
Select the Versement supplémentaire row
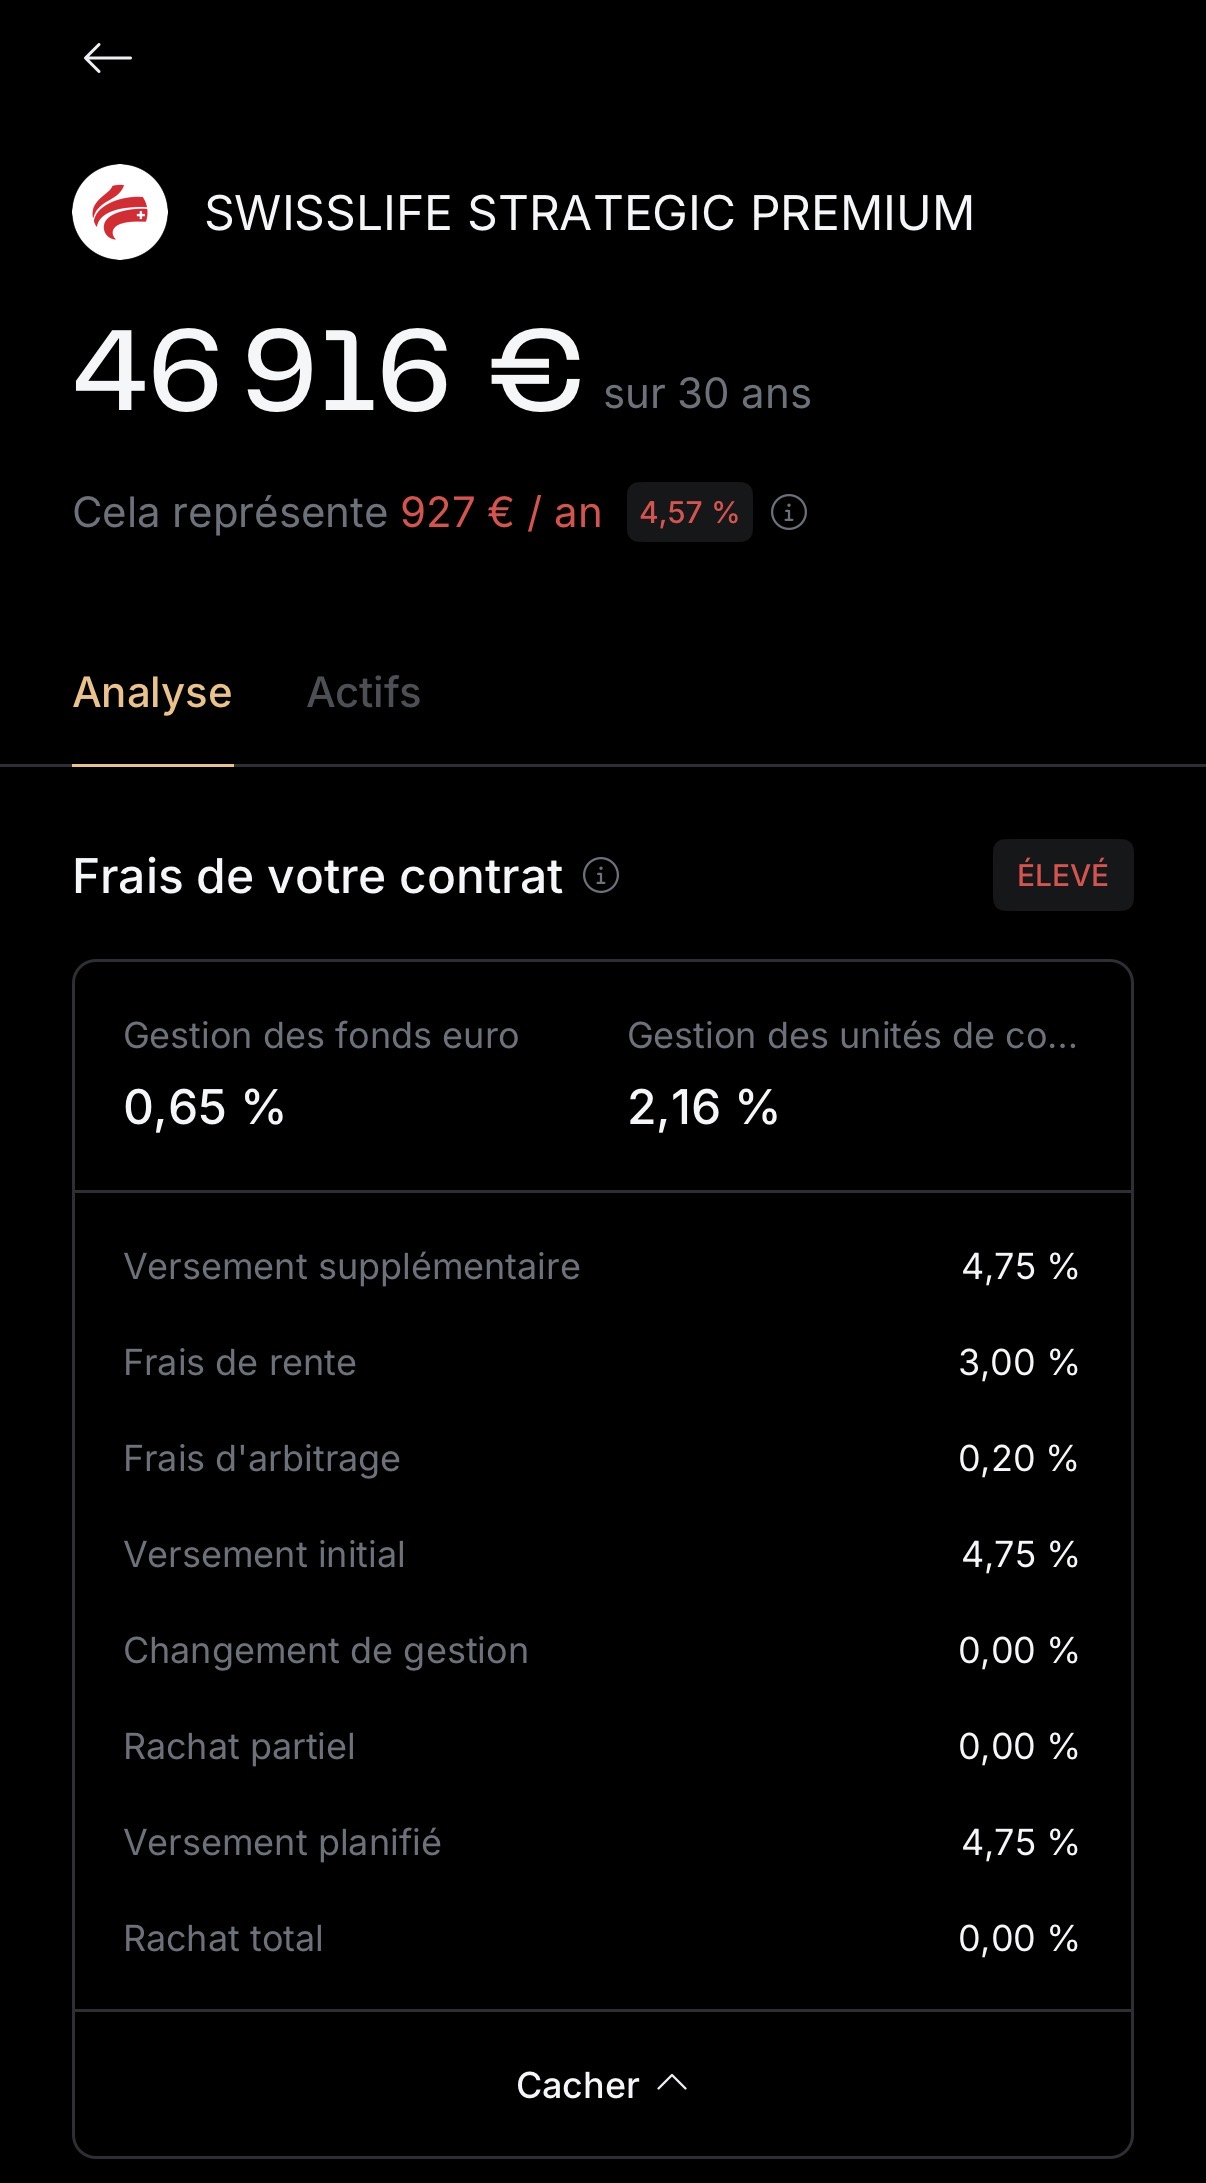coord(601,1267)
